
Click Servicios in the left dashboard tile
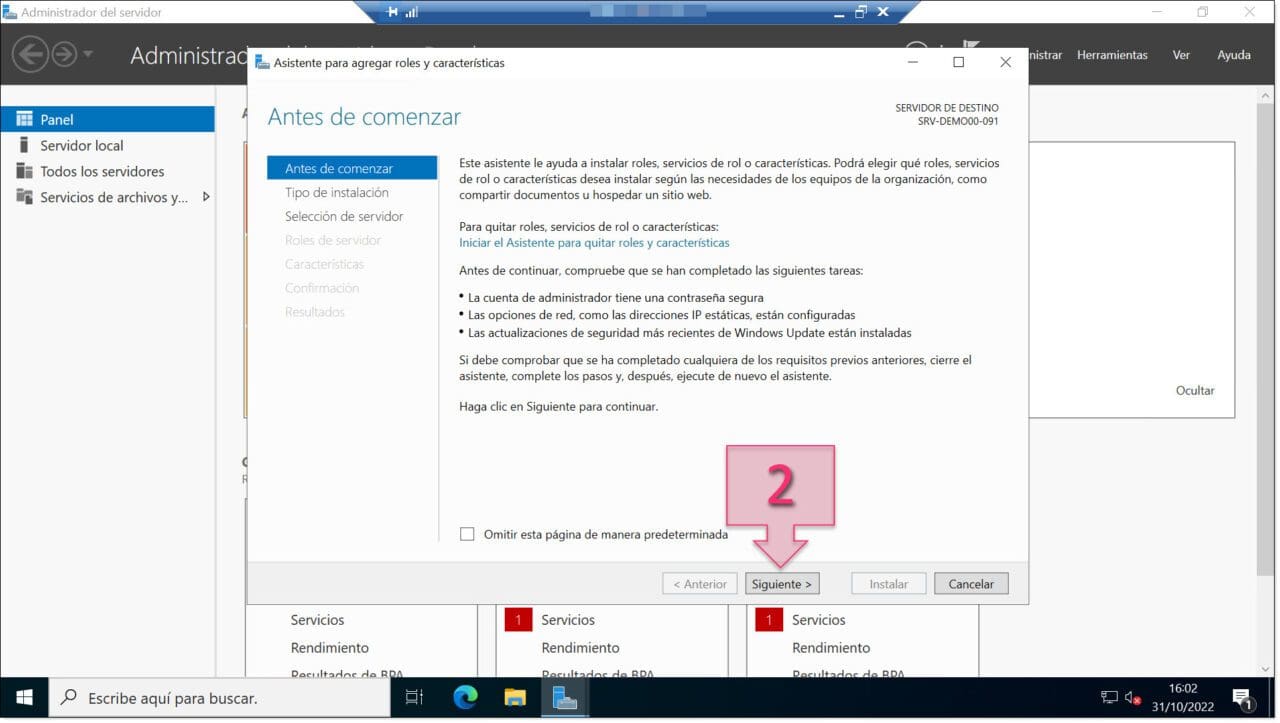pyautogui.click(x=317, y=620)
